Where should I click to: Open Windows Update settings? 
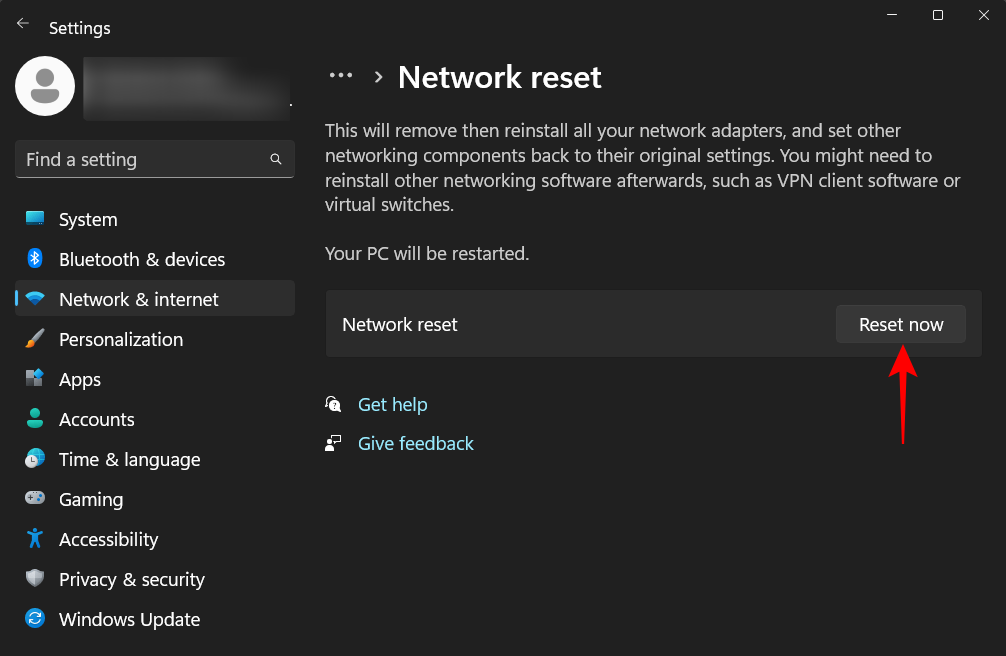[x=128, y=619]
